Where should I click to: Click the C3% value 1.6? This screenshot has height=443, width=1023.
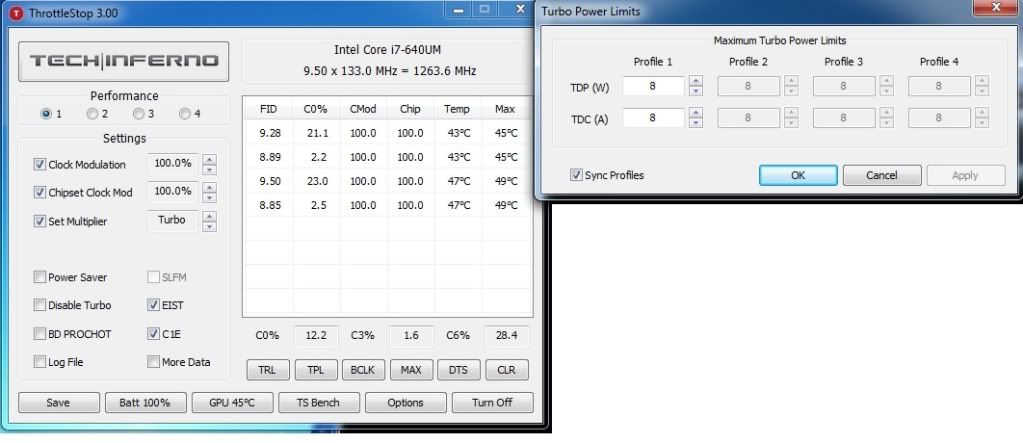[x=412, y=335]
